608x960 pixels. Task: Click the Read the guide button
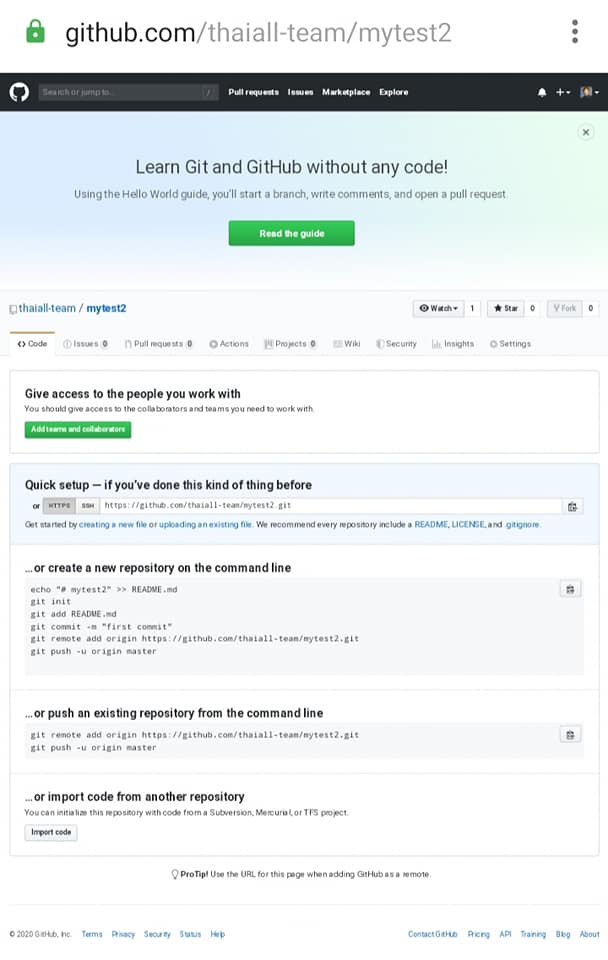point(291,233)
